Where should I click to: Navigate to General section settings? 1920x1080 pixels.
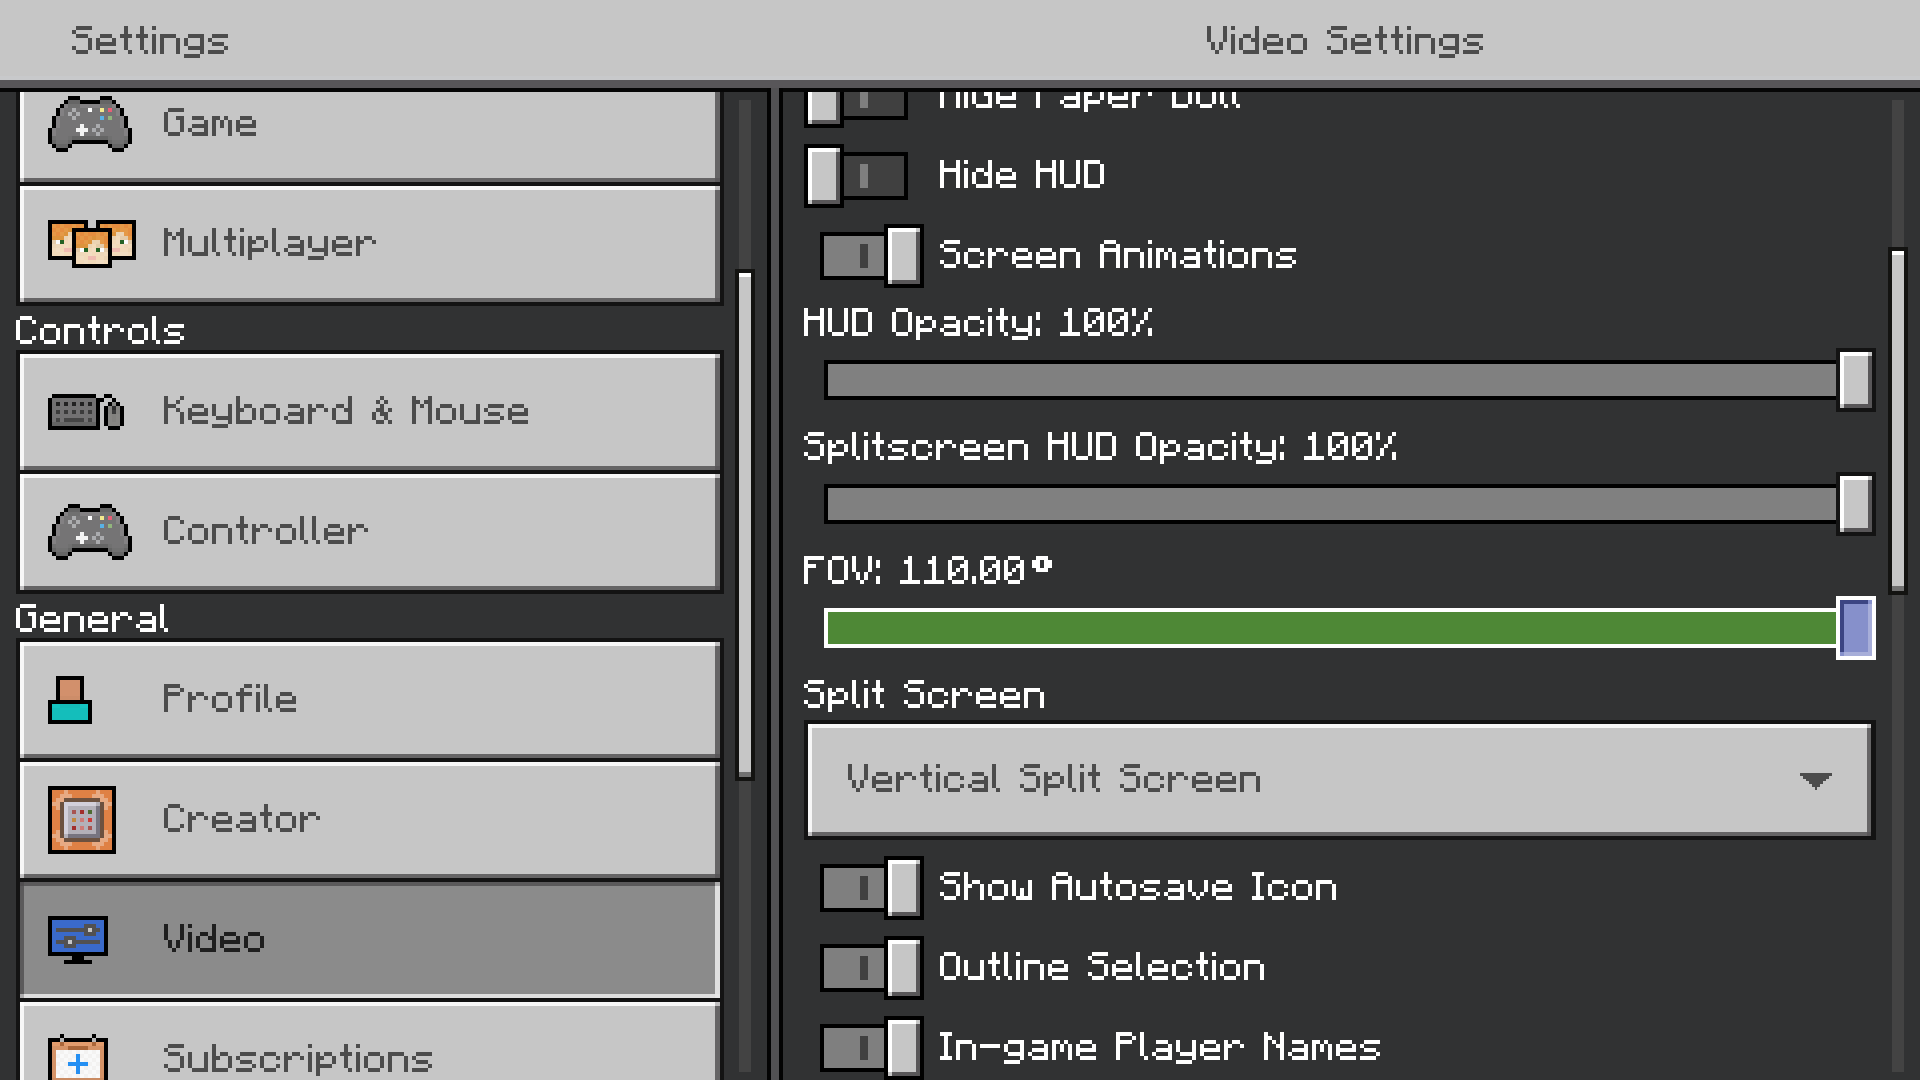point(91,620)
